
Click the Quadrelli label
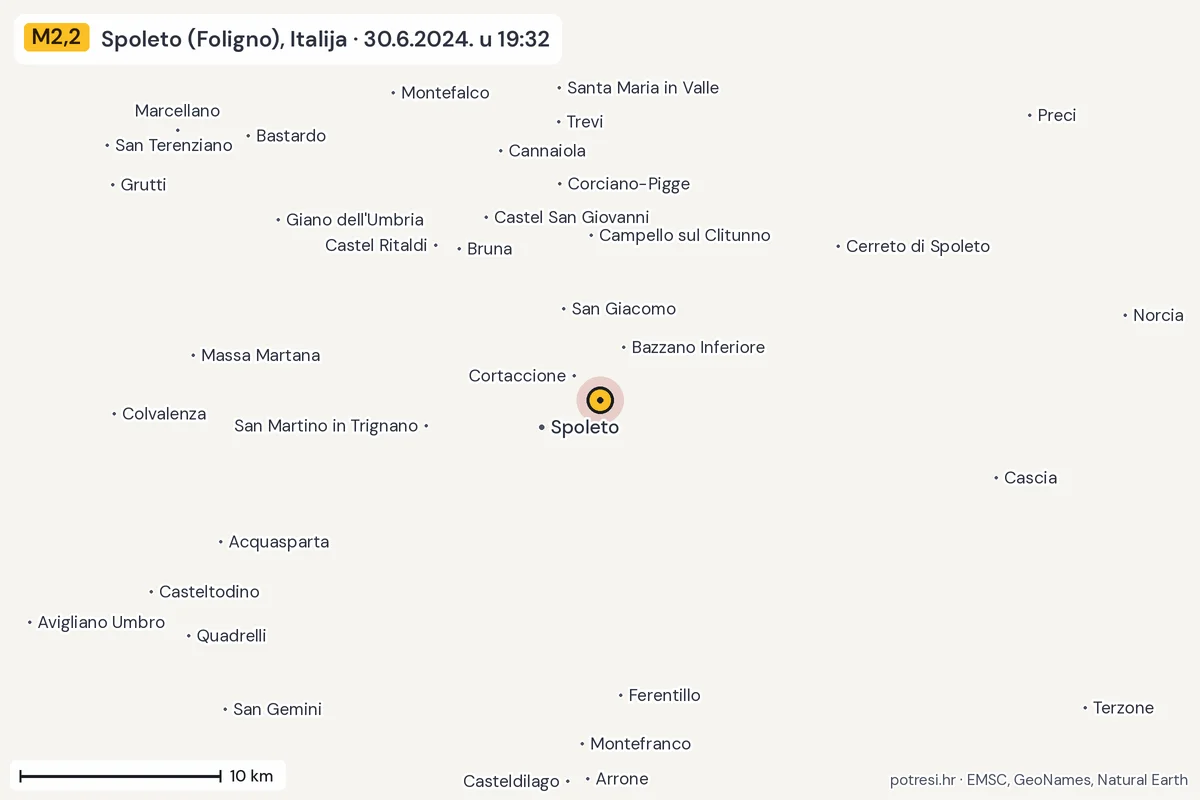(x=231, y=636)
